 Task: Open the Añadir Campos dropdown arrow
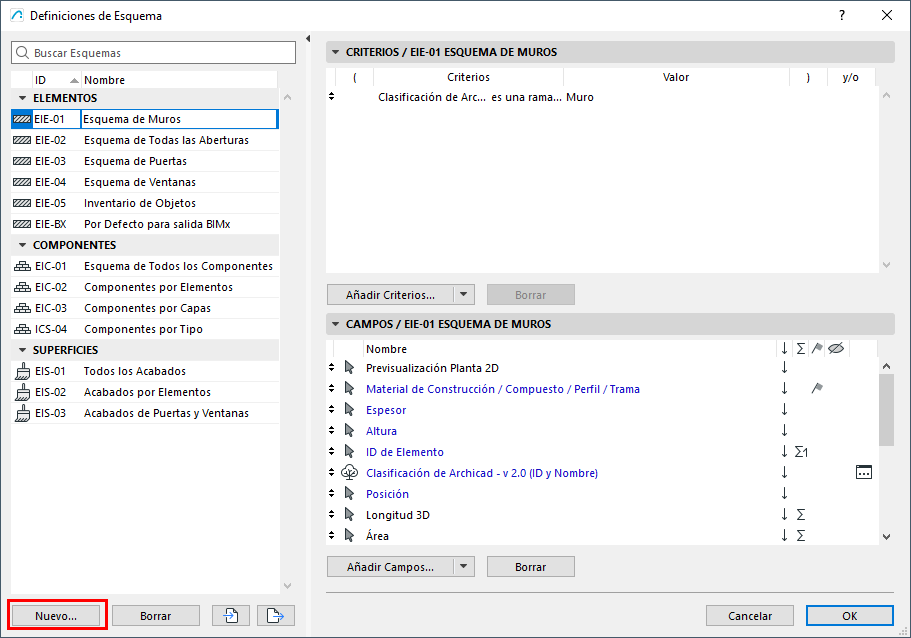[x=464, y=567]
